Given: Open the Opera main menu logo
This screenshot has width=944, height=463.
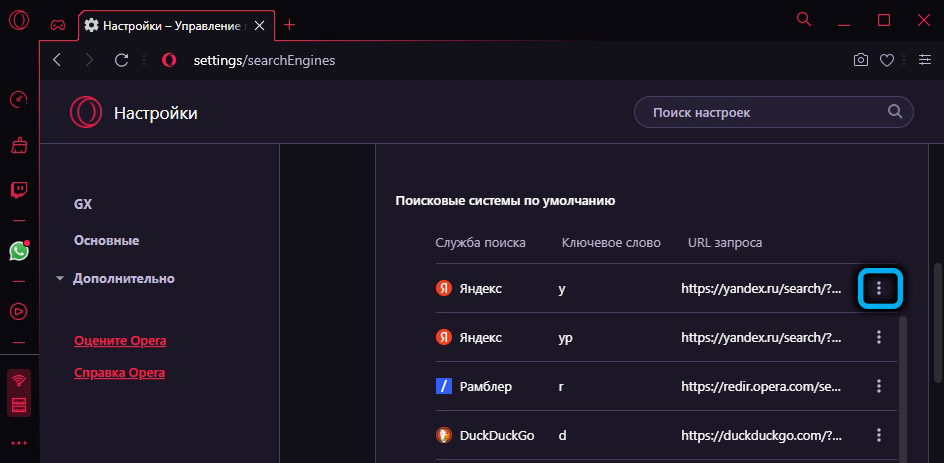Looking at the screenshot, I should [x=18, y=21].
